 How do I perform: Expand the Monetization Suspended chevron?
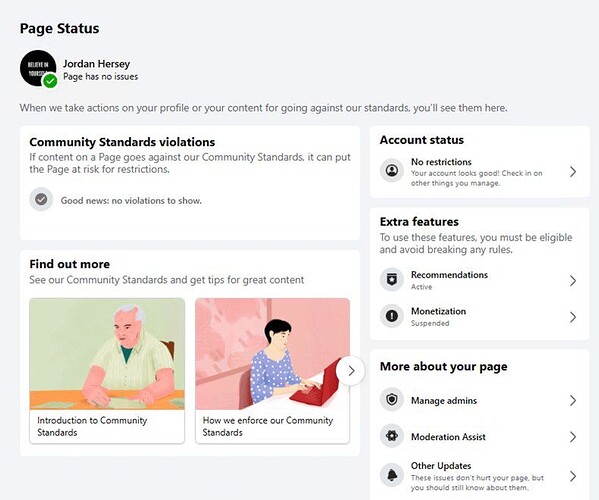pos(573,317)
